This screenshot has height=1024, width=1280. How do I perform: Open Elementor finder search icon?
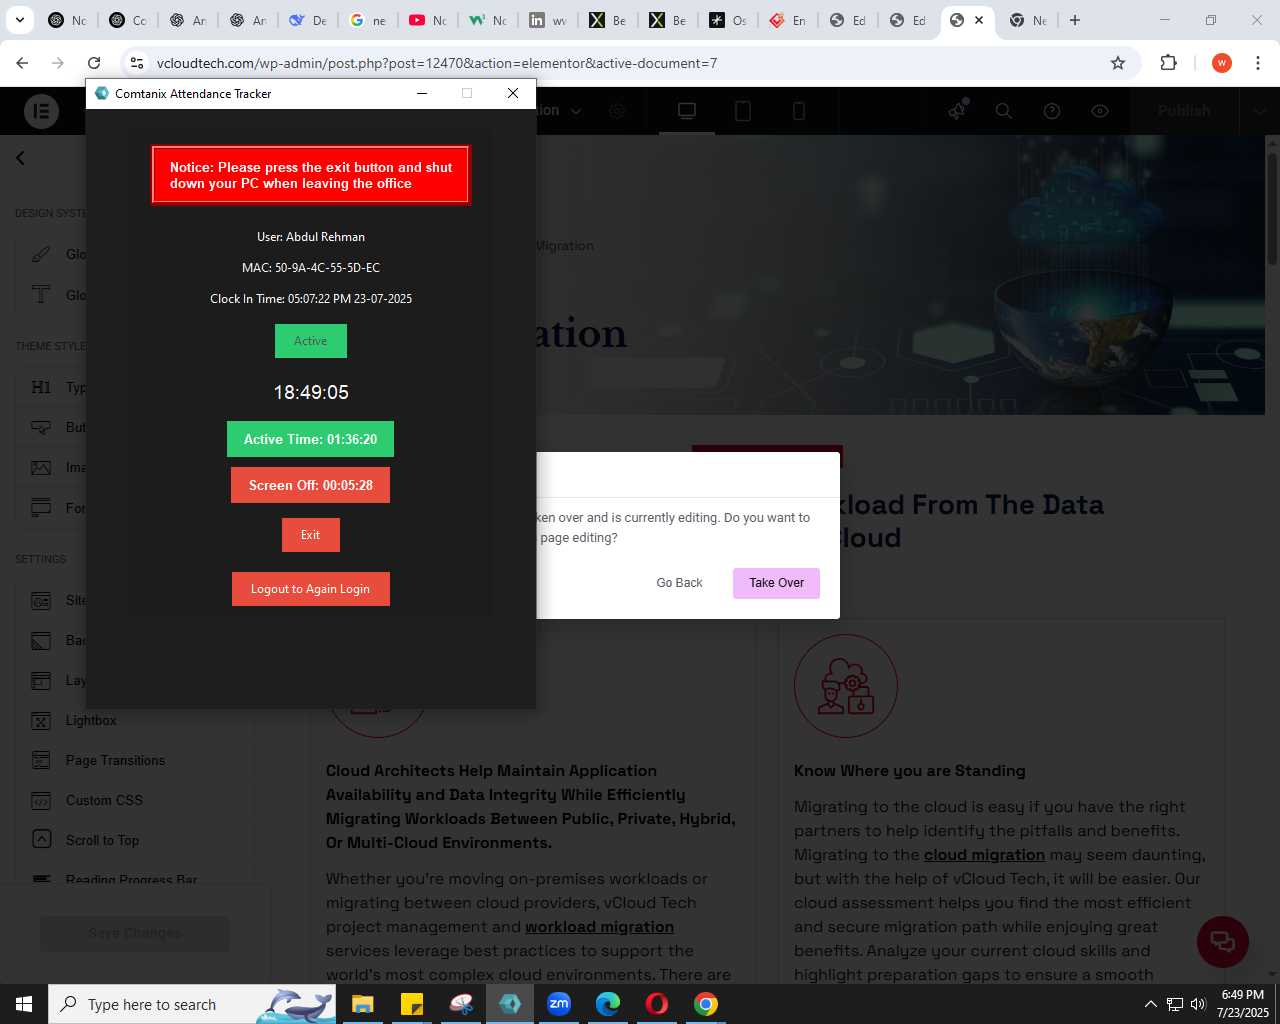[x=1004, y=111]
